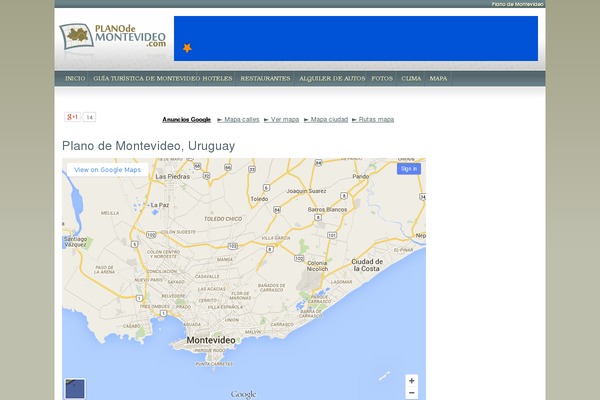This screenshot has width=600, height=400.
Task: Click the Plano de Montevideo, Uruguay heading
Action: pyautogui.click(x=148, y=146)
